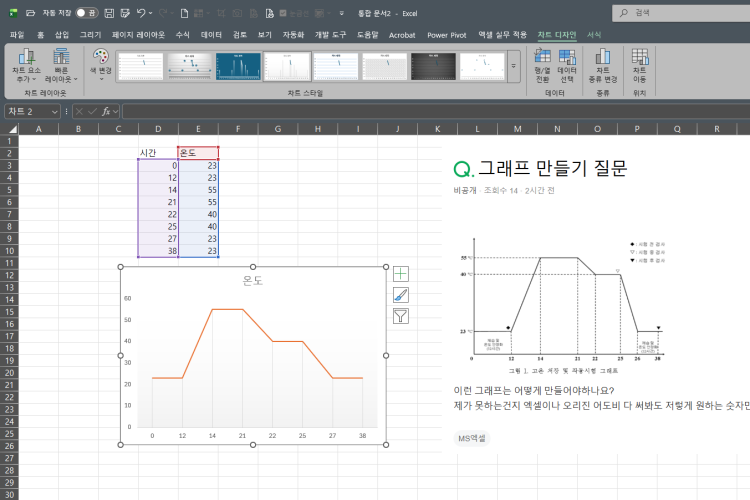The width and height of the screenshot is (750, 500).
Task: Click 차트 종류 변경 change chart type
Action: click(x=603, y=66)
